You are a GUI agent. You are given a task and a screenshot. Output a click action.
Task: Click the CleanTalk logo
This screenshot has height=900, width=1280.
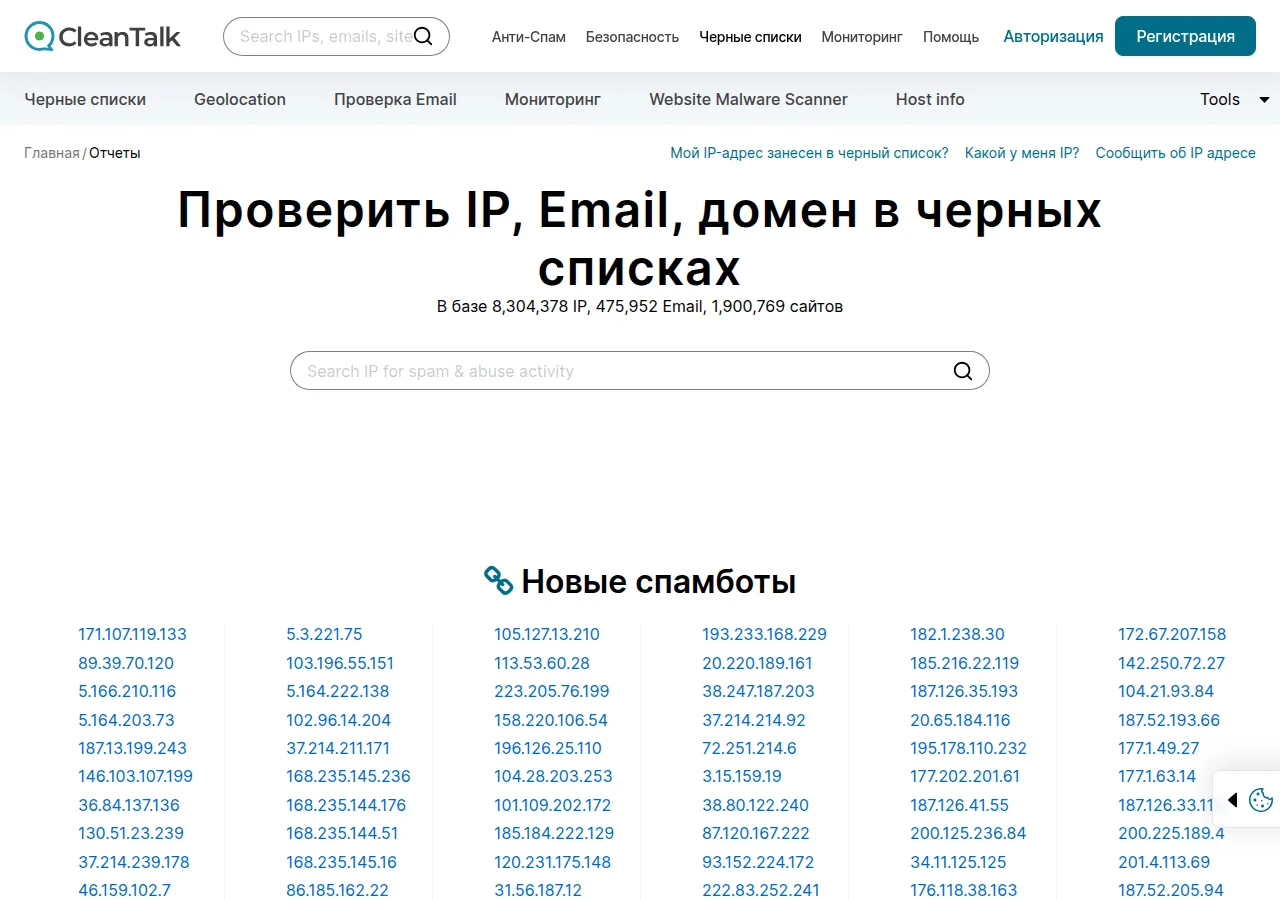coord(103,37)
